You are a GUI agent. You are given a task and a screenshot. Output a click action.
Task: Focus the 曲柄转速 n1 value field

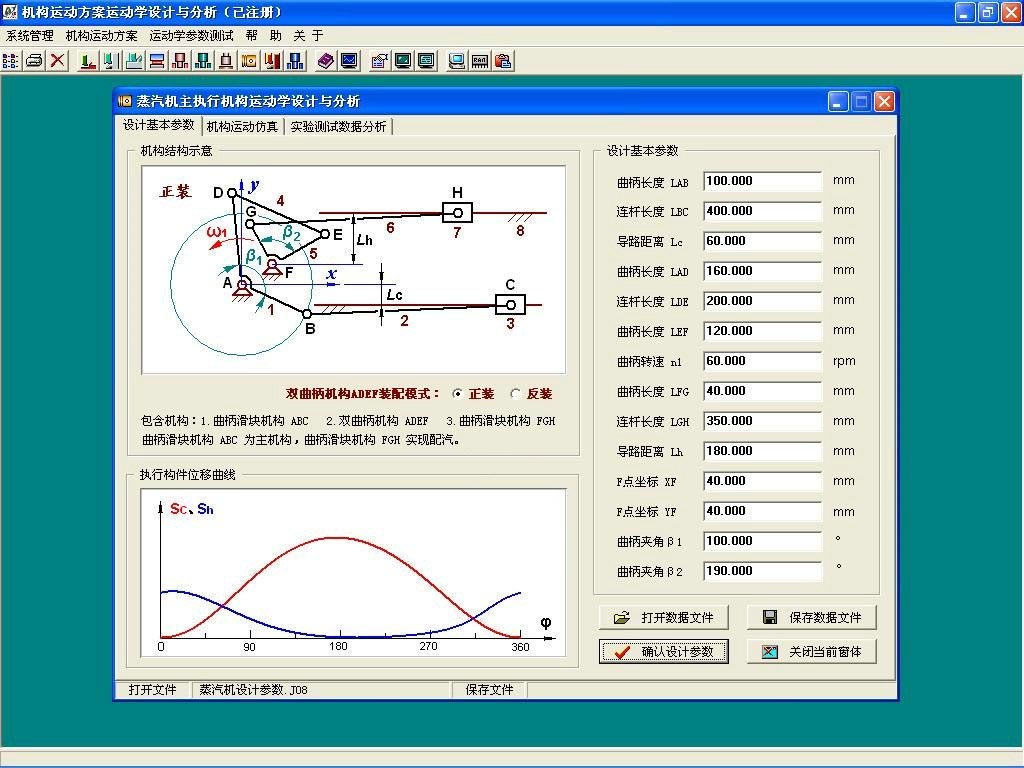762,361
